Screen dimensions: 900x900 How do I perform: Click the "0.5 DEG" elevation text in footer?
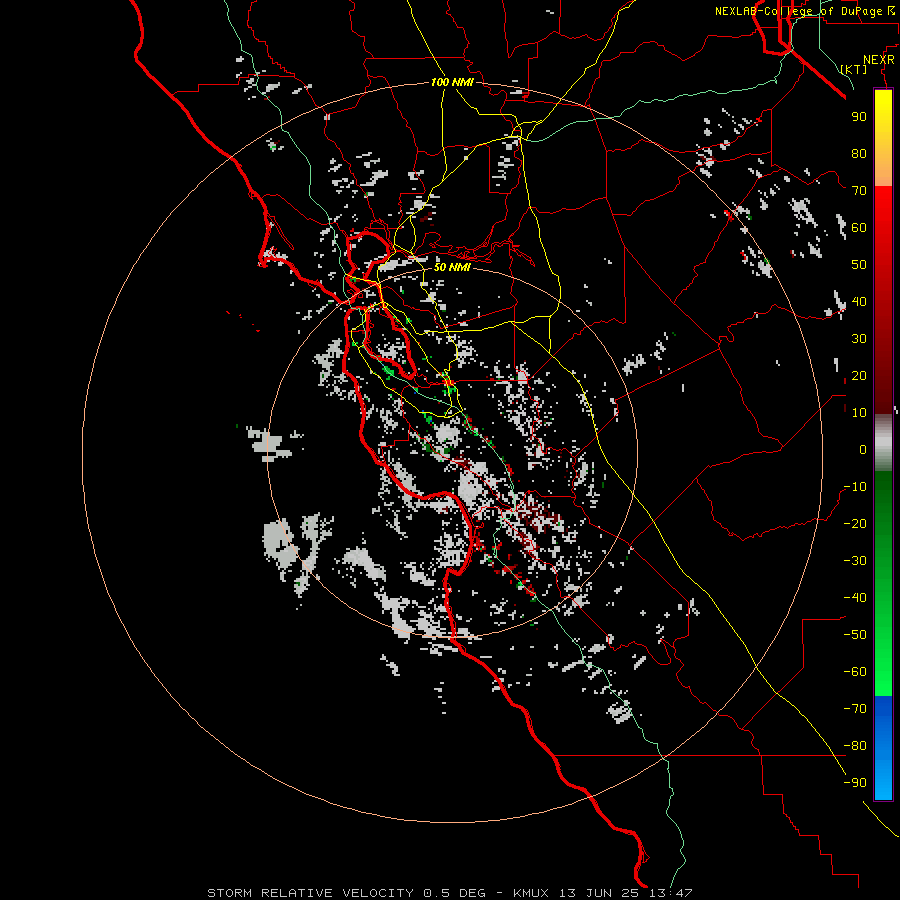(454, 893)
